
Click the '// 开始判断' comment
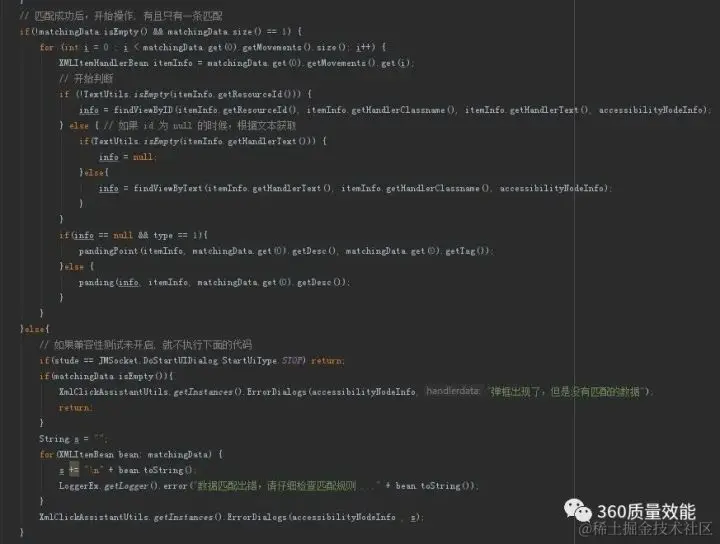pos(86,79)
